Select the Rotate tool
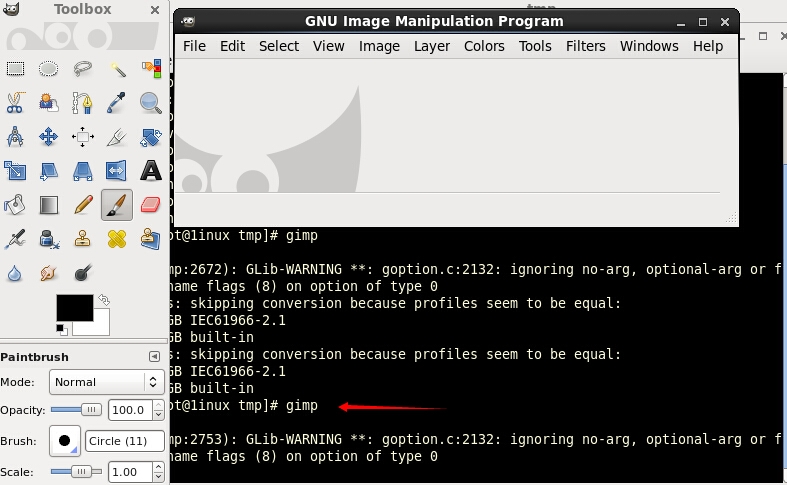The height and width of the screenshot is (485, 787). coord(151,137)
